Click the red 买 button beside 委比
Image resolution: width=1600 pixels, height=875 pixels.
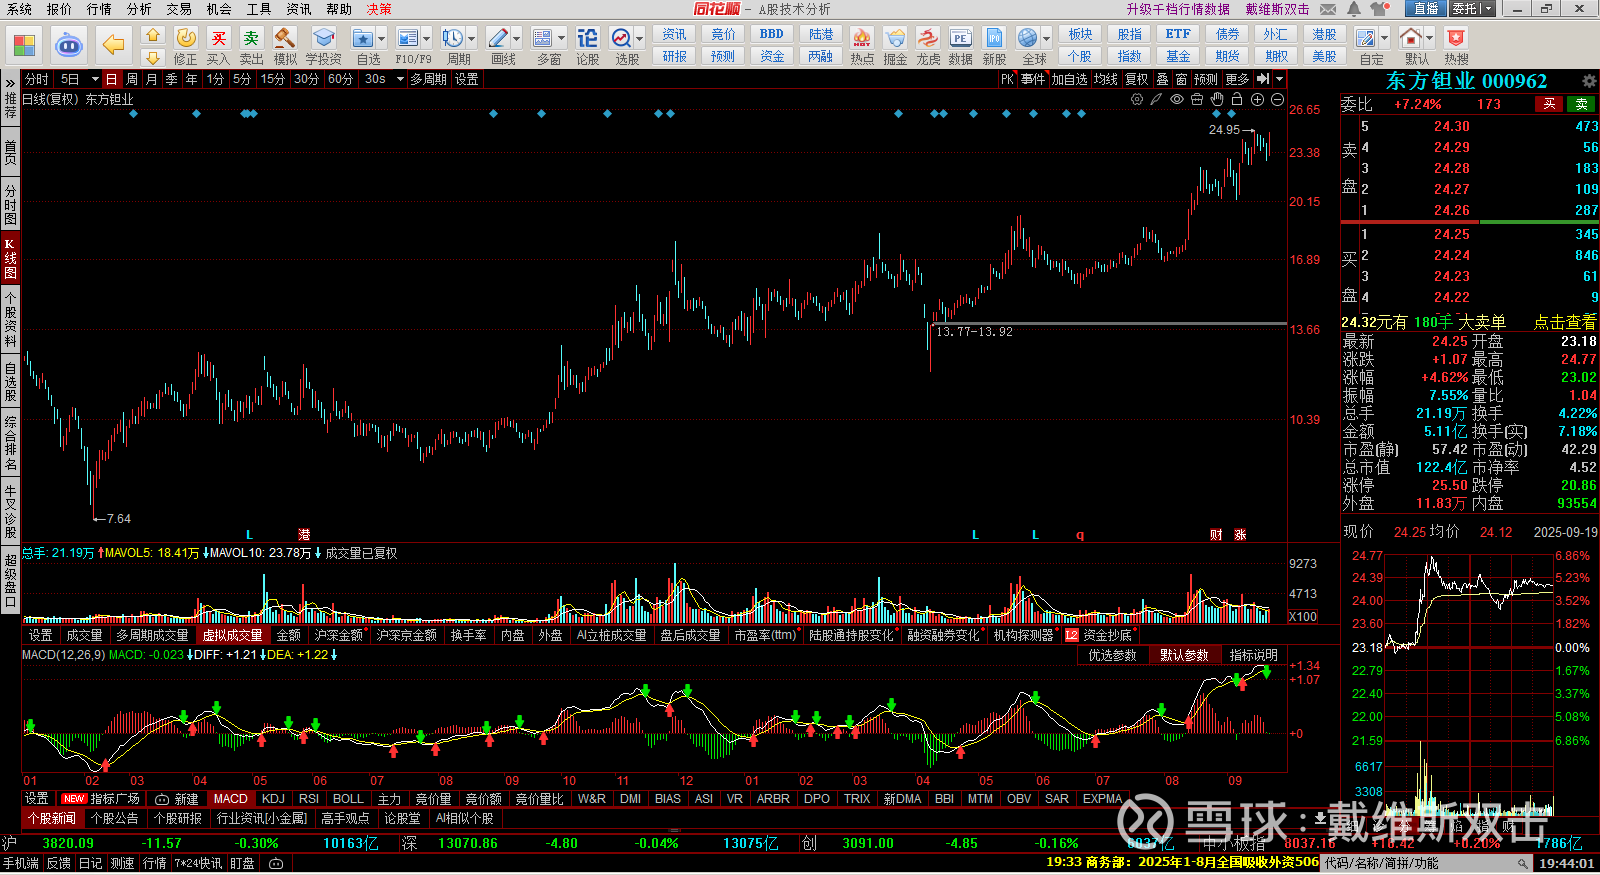(1549, 104)
